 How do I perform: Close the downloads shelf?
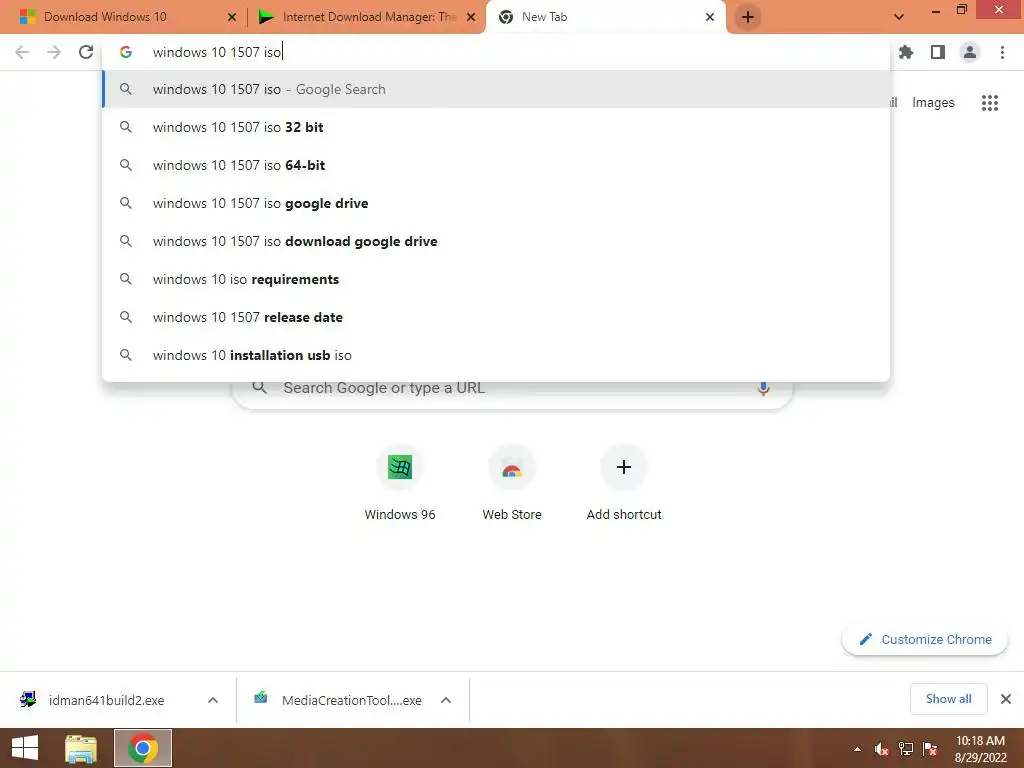pos(1006,699)
